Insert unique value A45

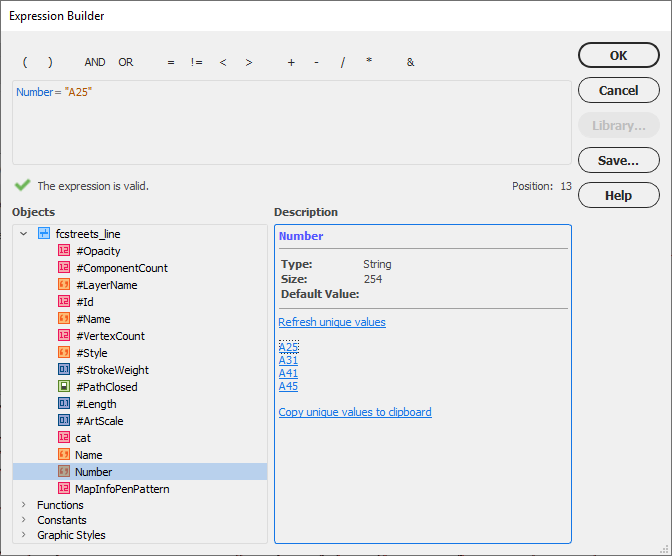tap(288, 386)
